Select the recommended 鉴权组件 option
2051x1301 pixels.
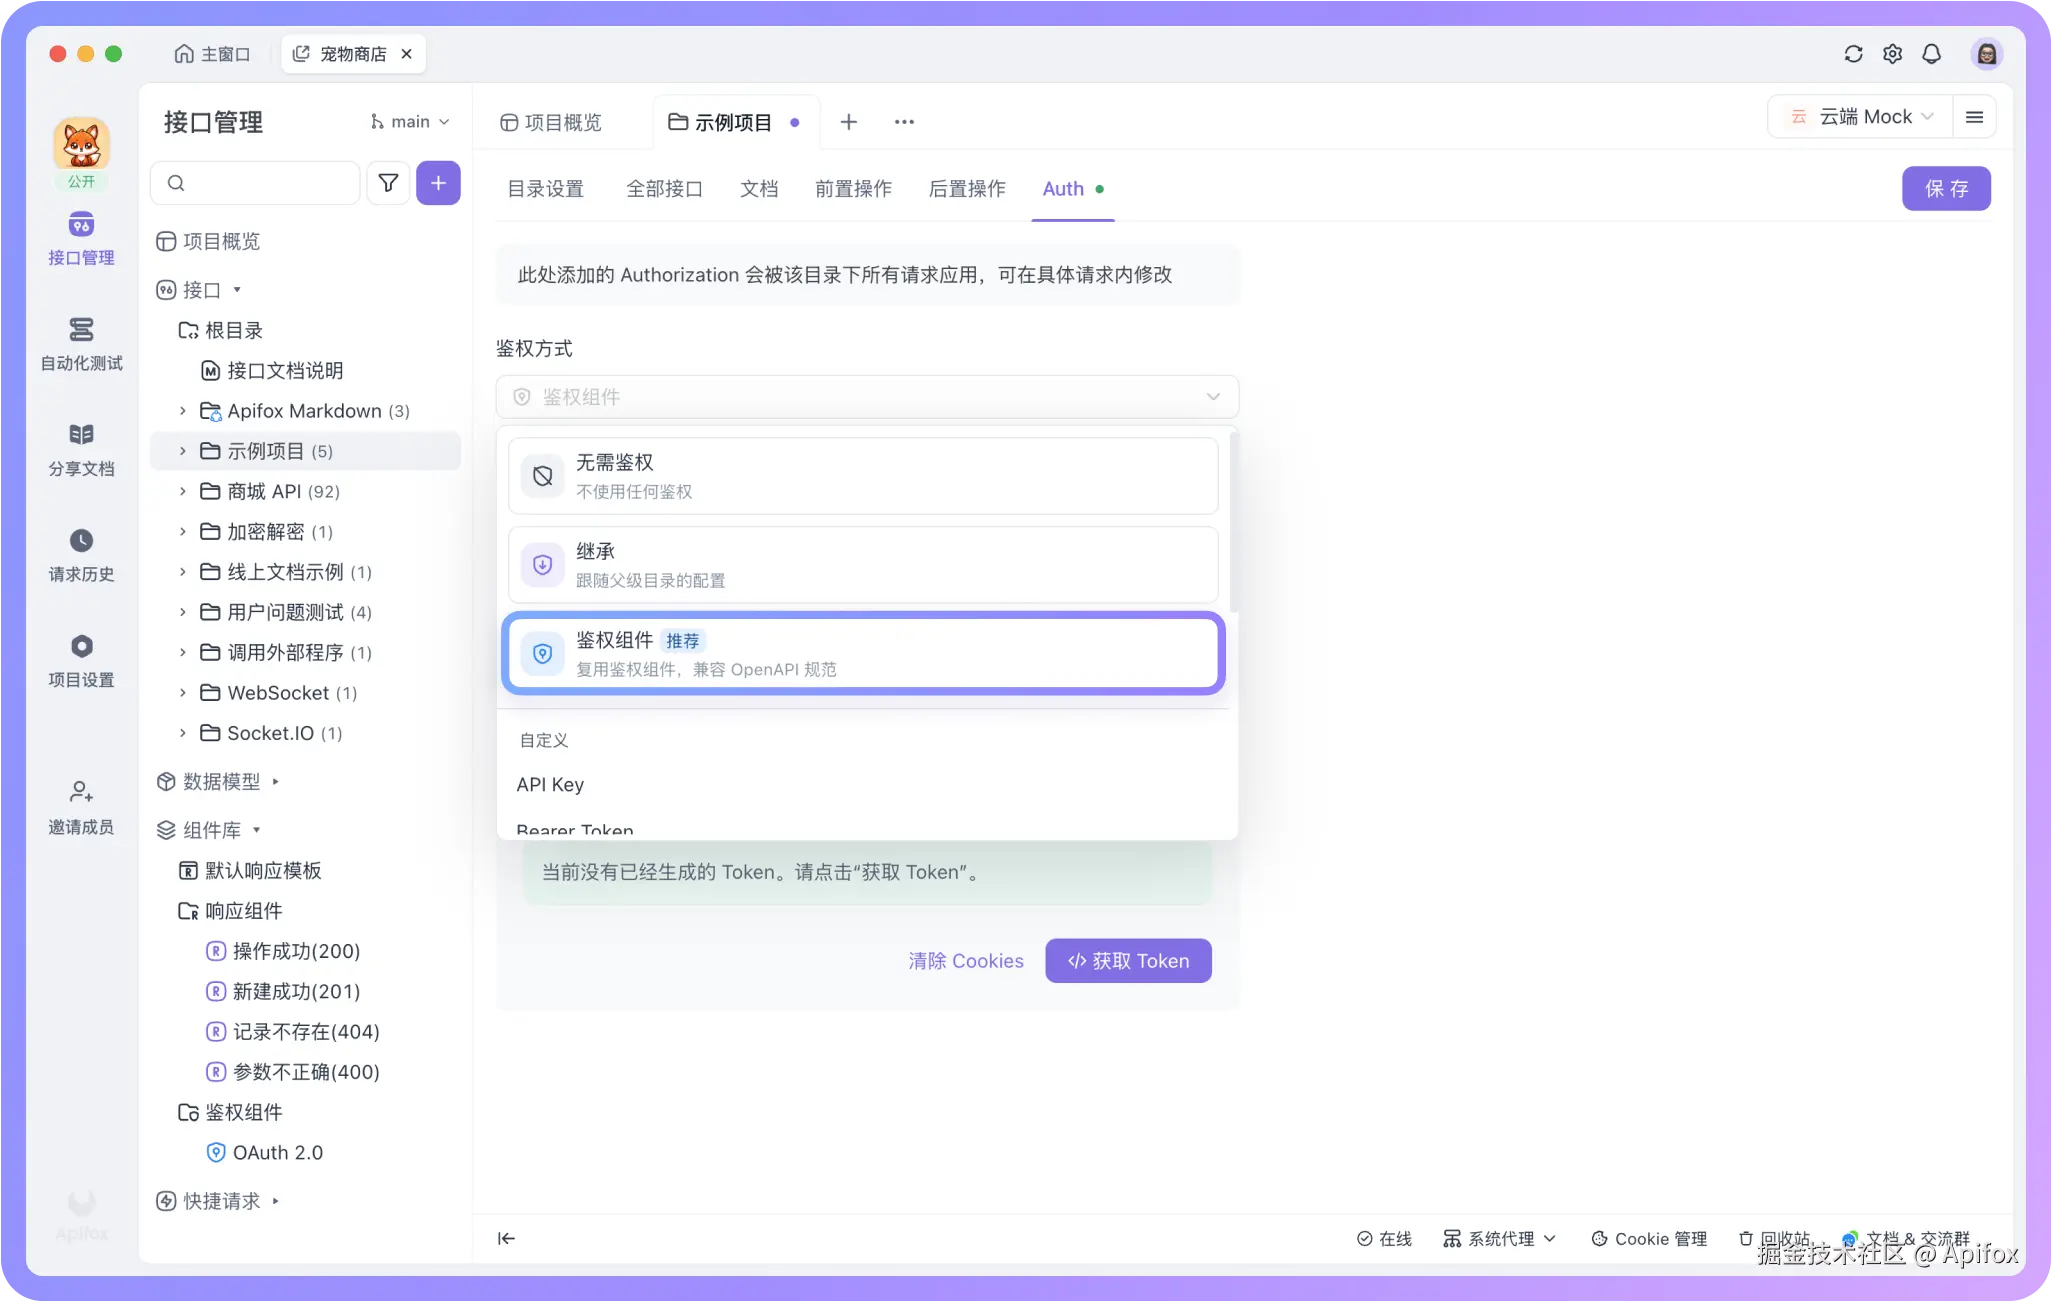pyautogui.click(x=862, y=652)
